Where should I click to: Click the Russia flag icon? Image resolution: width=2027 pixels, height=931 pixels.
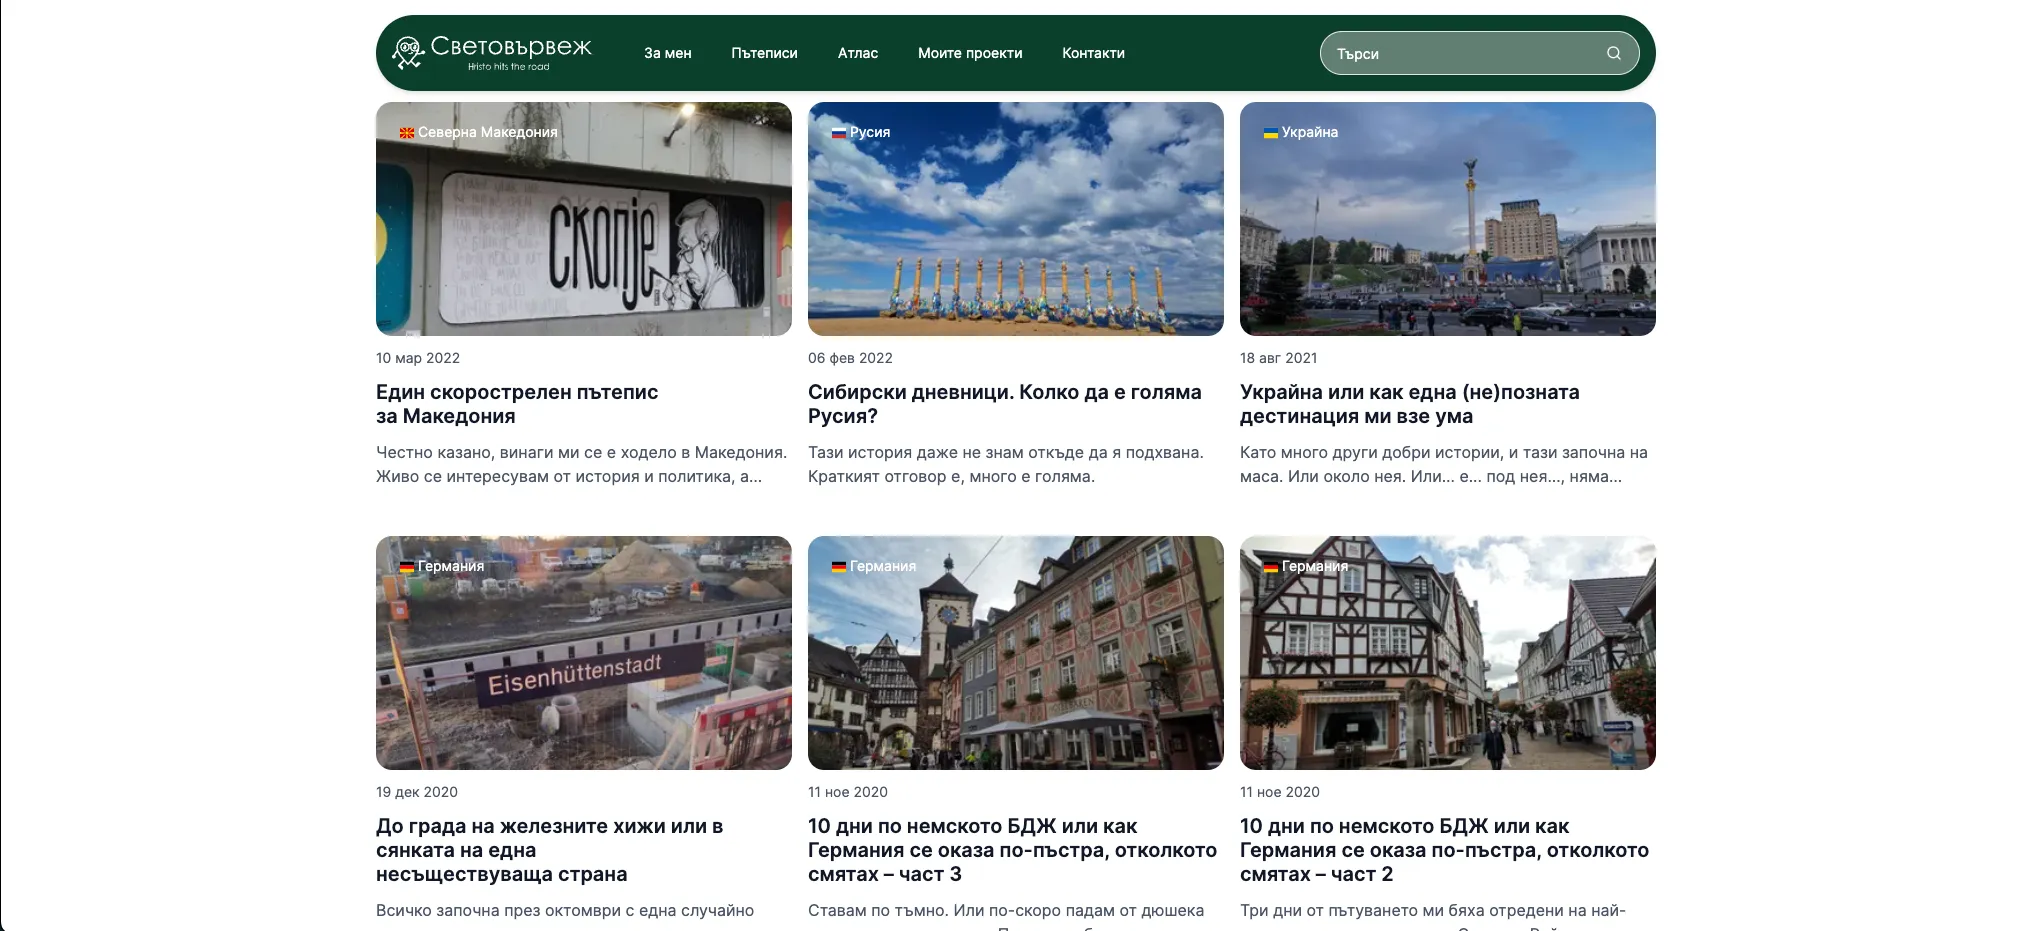pyautogui.click(x=839, y=133)
